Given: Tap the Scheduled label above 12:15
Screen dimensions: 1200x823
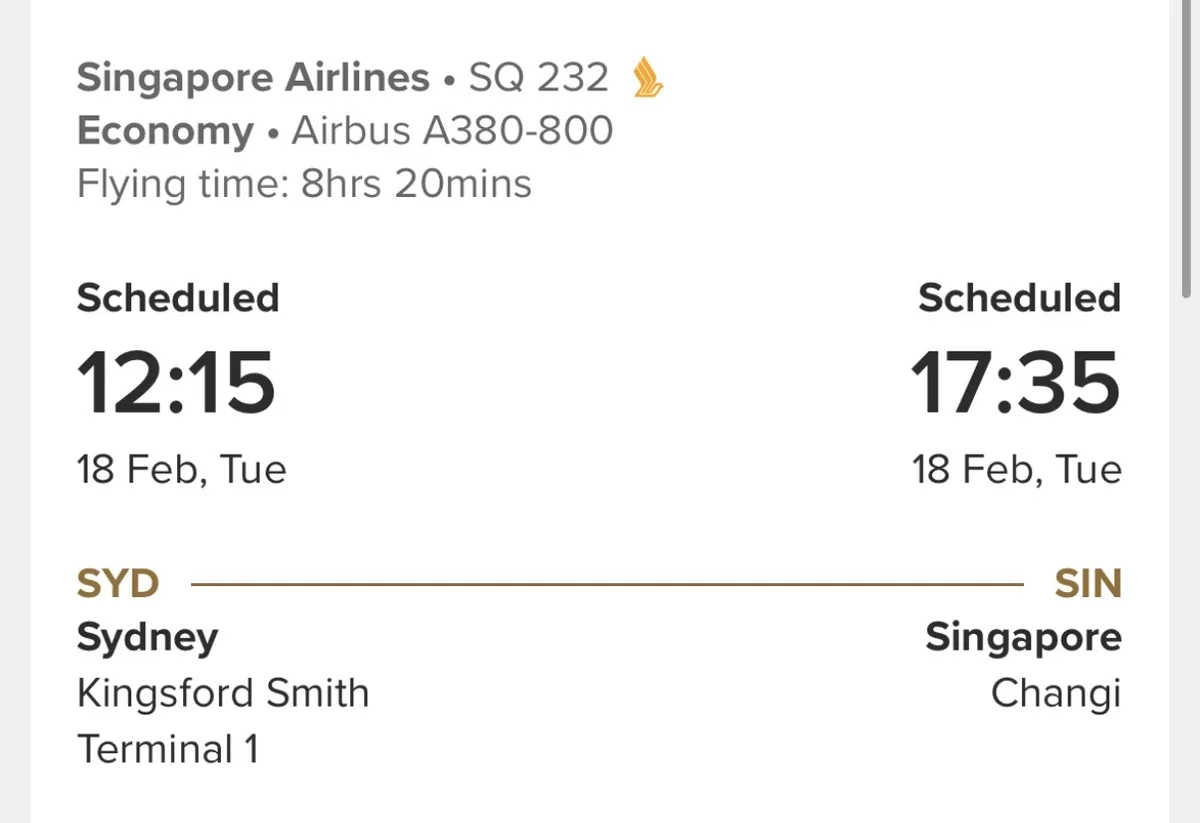Looking at the screenshot, I should click(x=178, y=299).
